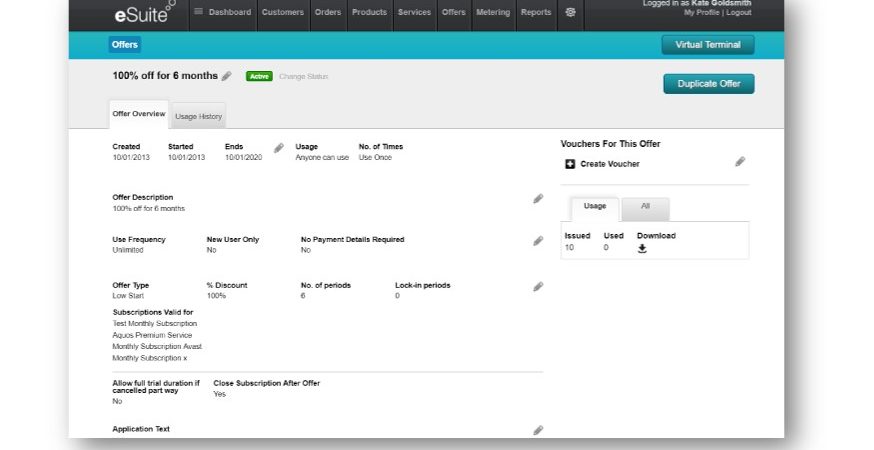This screenshot has height=450, width=874.
Task: Open the Dashboard menu
Action: [223, 12]
